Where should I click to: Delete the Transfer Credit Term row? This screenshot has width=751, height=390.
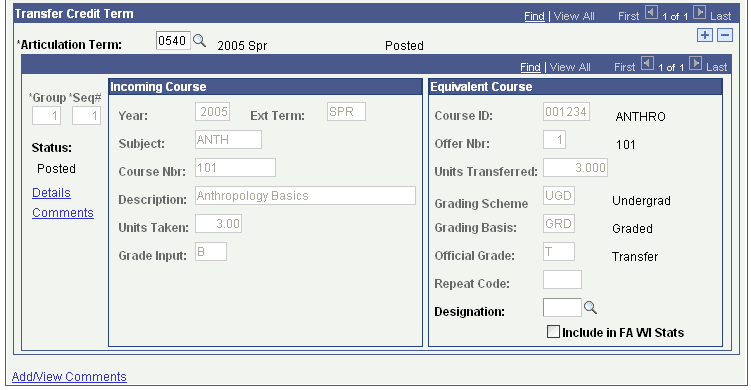click(725, 35)
